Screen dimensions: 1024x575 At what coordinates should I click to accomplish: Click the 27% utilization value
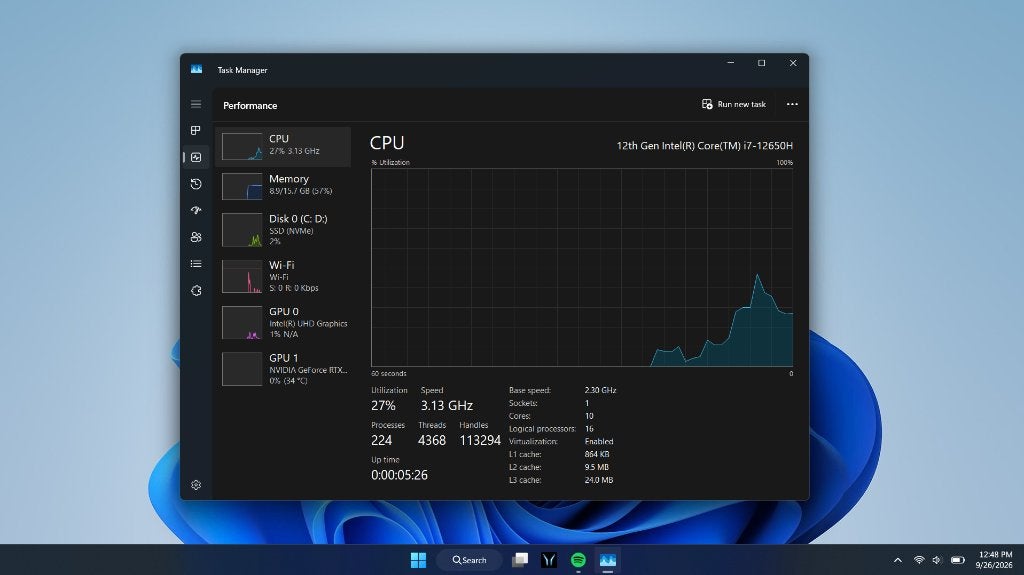(x=383, y=406)
